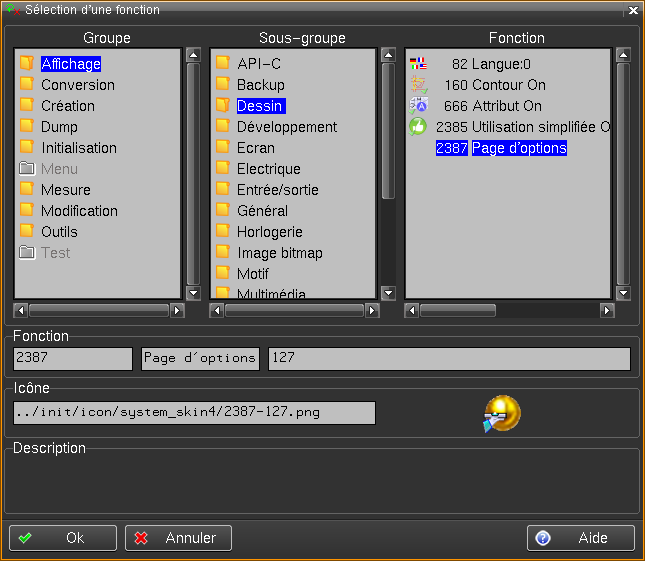Click Groupe vertical scrollbar track

(193, 174)
